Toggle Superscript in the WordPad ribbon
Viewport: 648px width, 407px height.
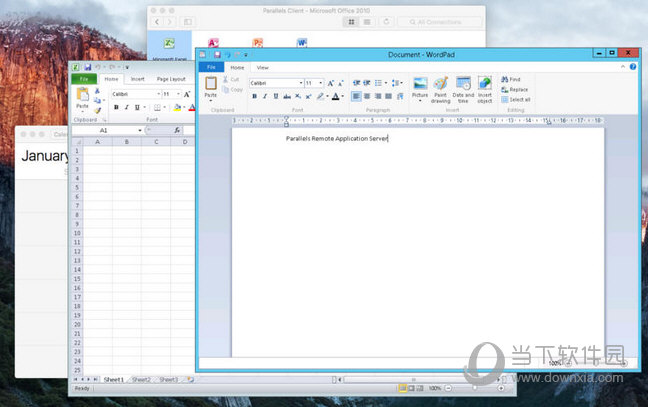(x=308, y=96)
